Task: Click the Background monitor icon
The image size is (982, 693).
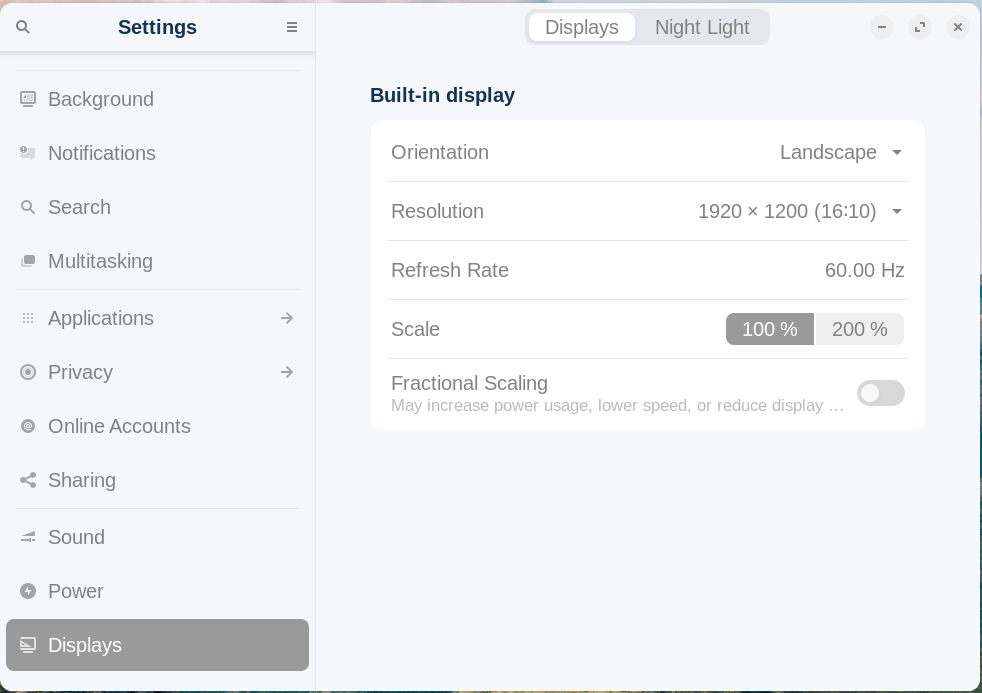Action: pos(28,99)
